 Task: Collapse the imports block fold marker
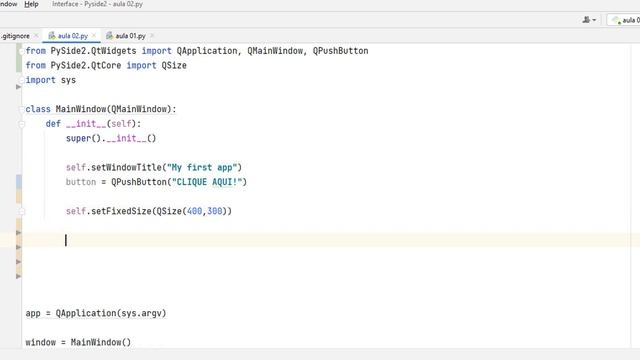(x=22, y=51)
